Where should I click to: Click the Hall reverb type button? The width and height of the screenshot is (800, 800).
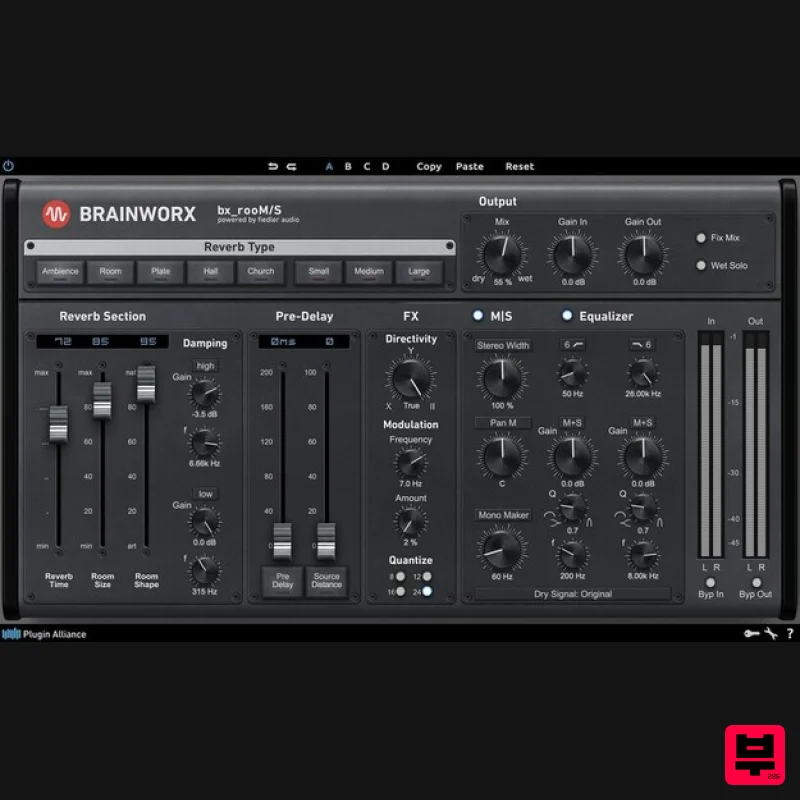(210, 271)
